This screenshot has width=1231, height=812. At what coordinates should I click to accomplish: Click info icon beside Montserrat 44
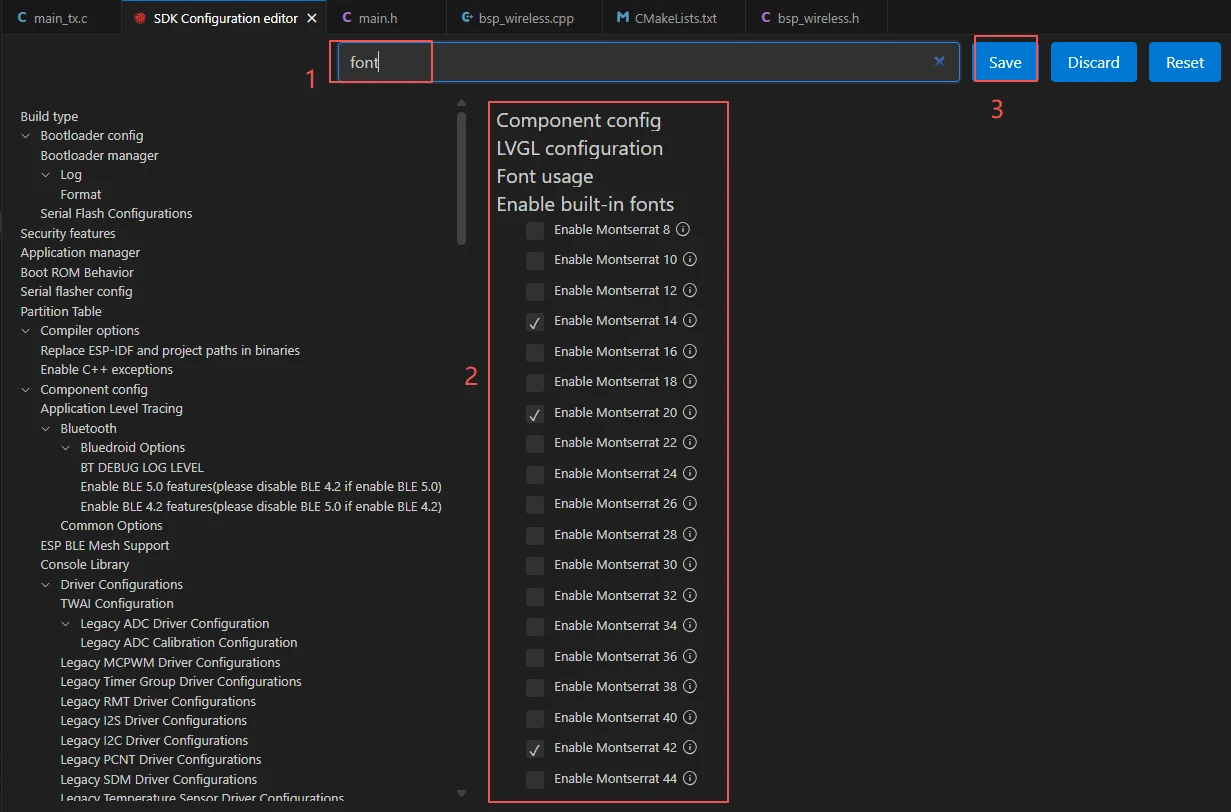(x=689, y=779)
